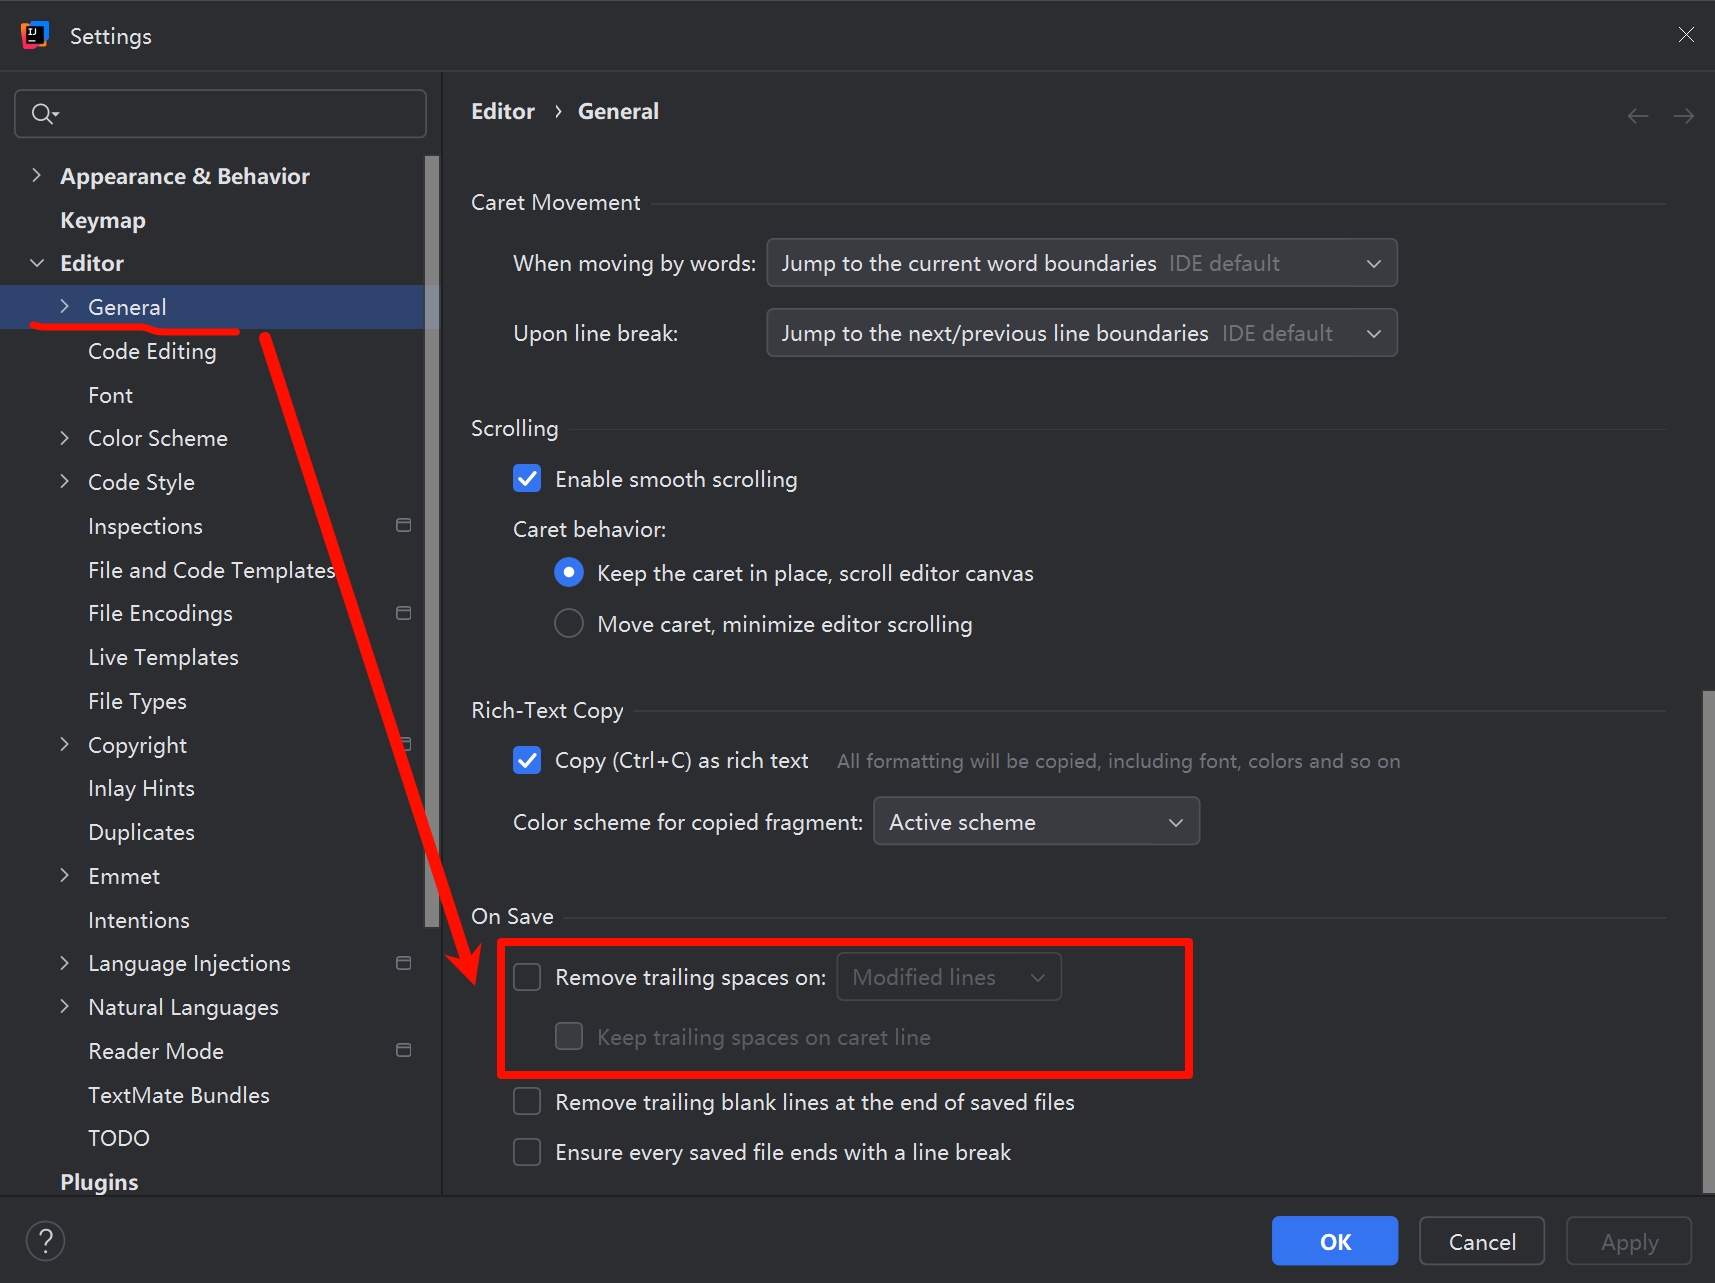The width and height of the screenshot is (1715, 1283).
Task: Open the Keymap settings page
Action: (x=103, y=220)
